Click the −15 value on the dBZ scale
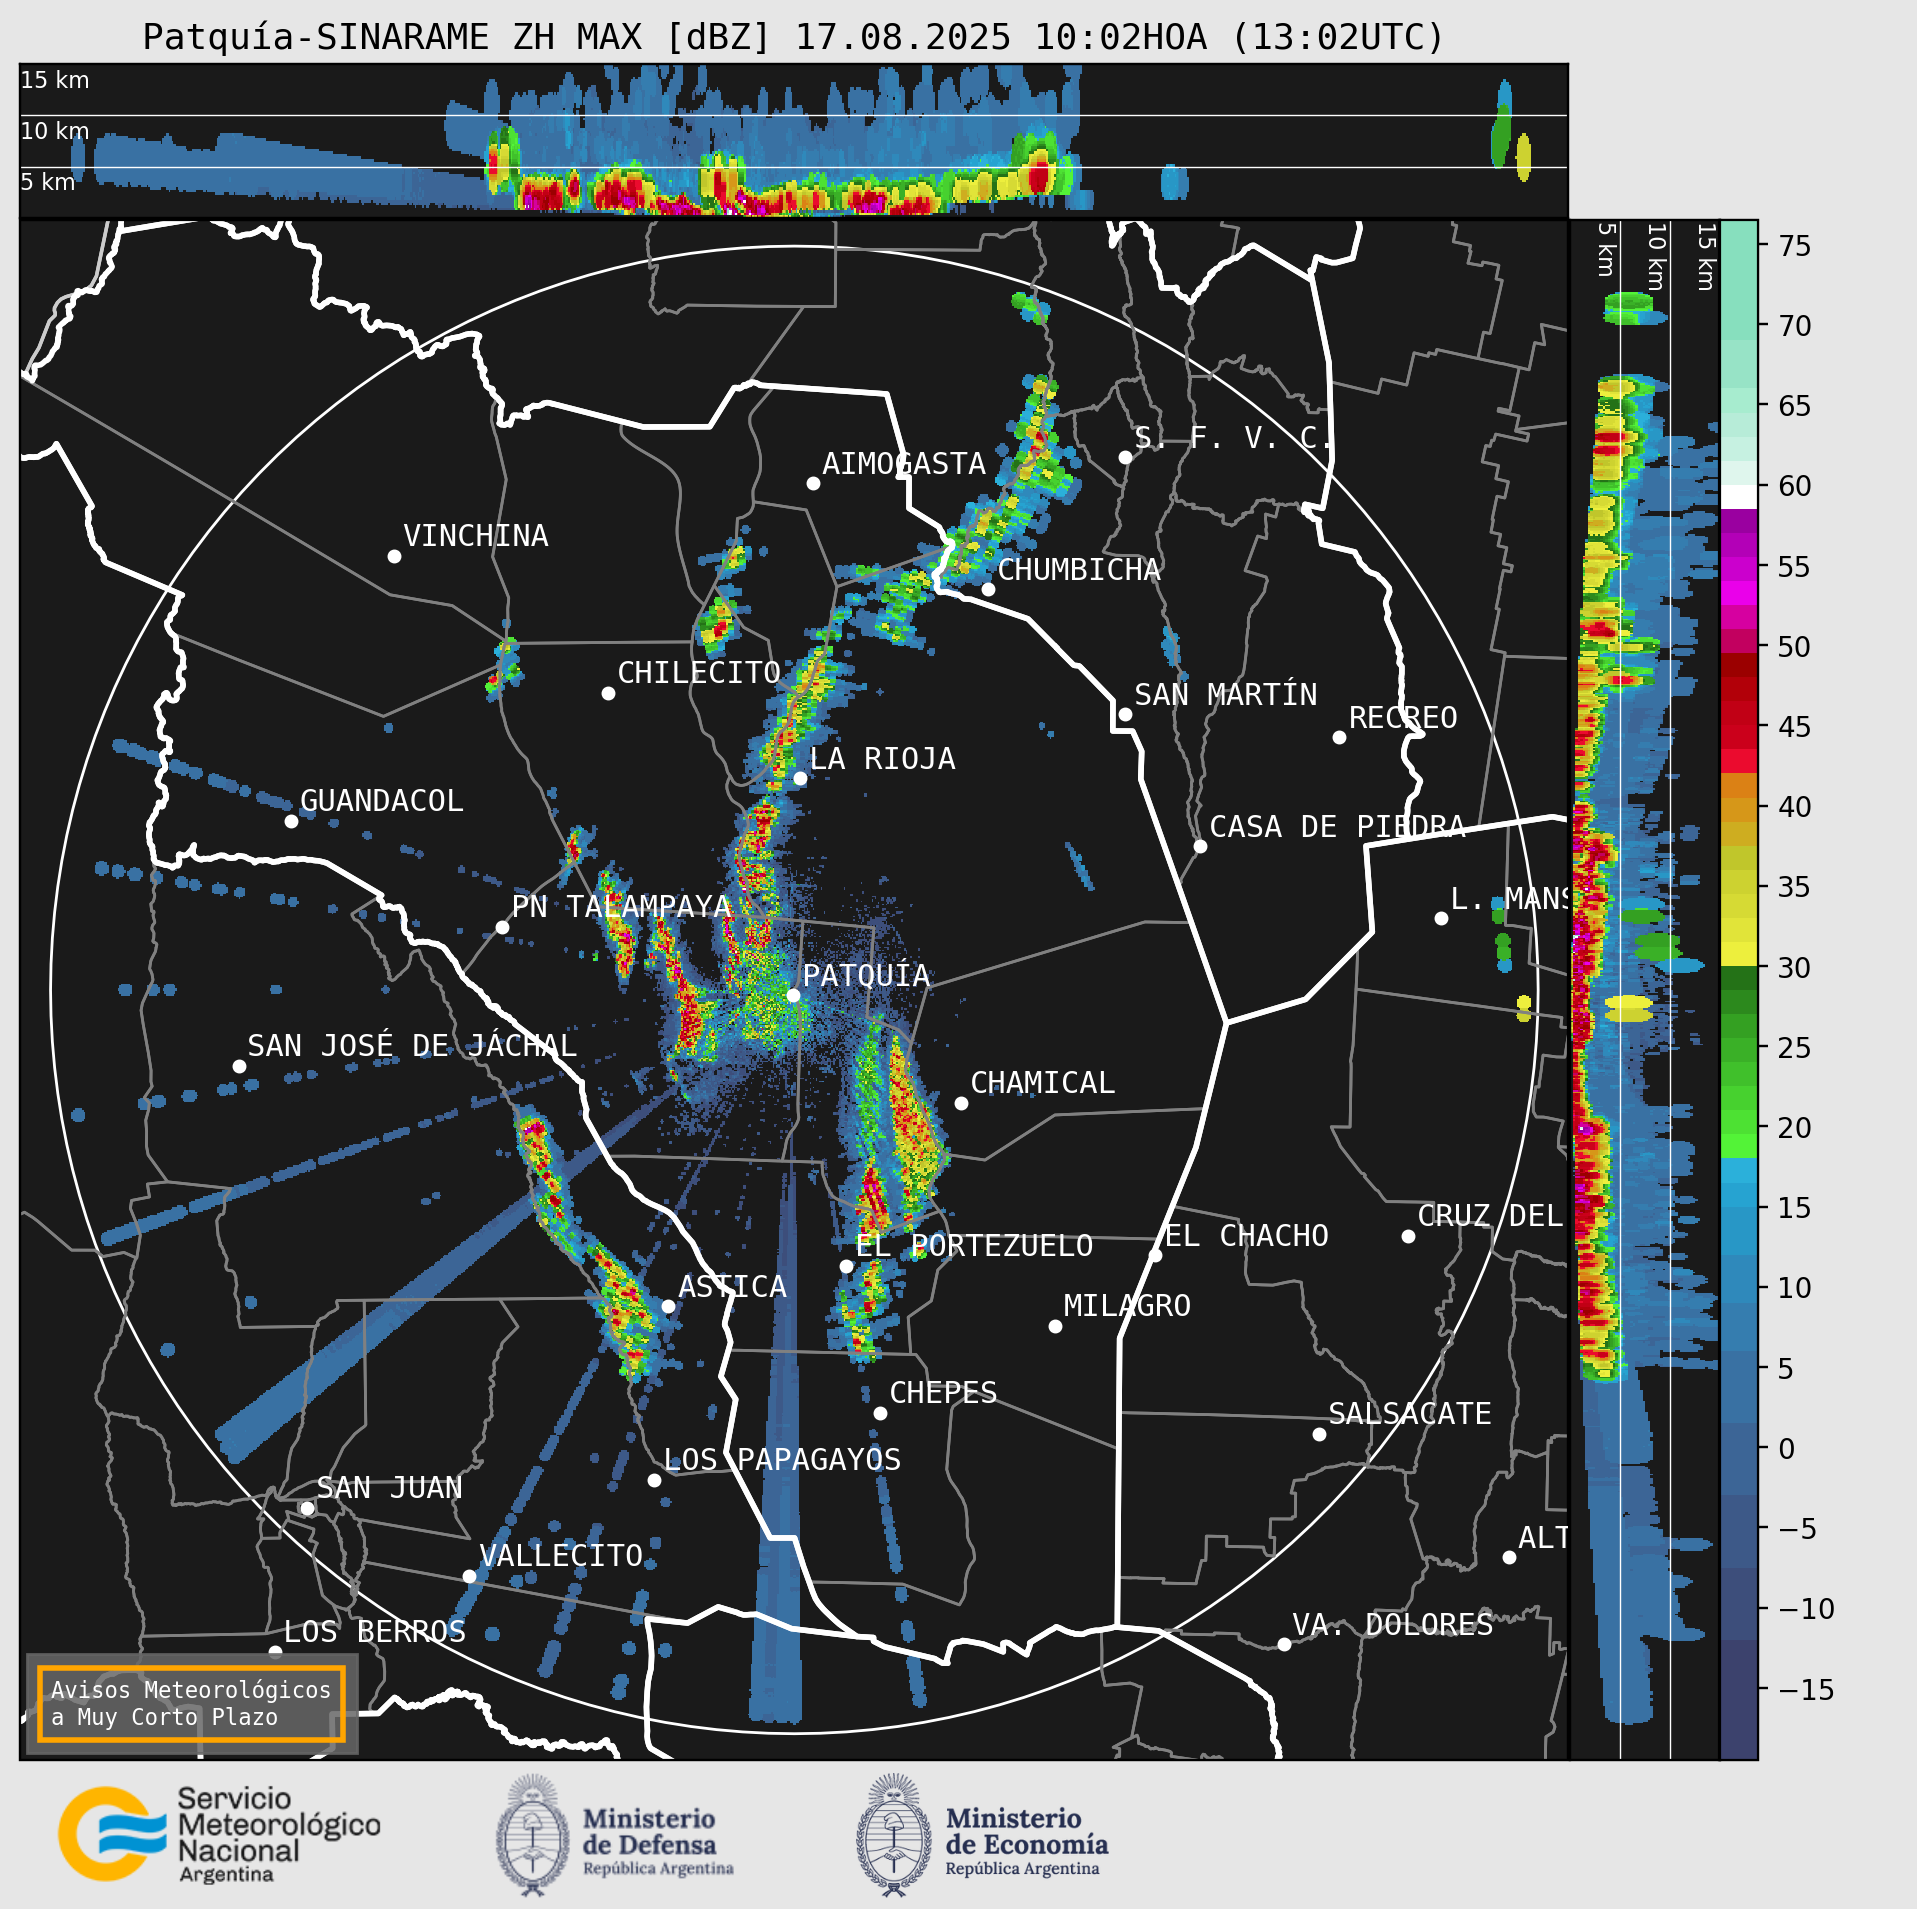The image size is (1917, 1909). coord(1806,1690)
